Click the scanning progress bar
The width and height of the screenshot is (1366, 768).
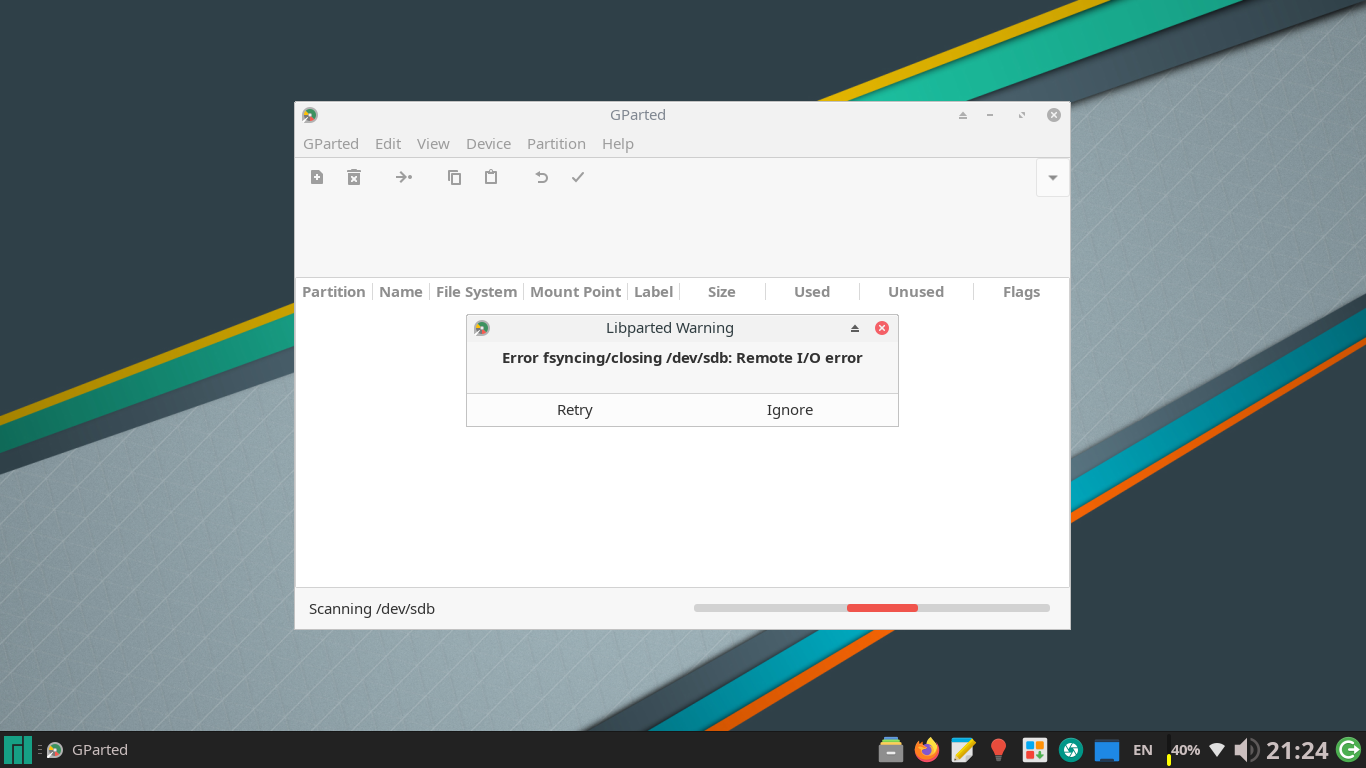[x=871, y=608]
